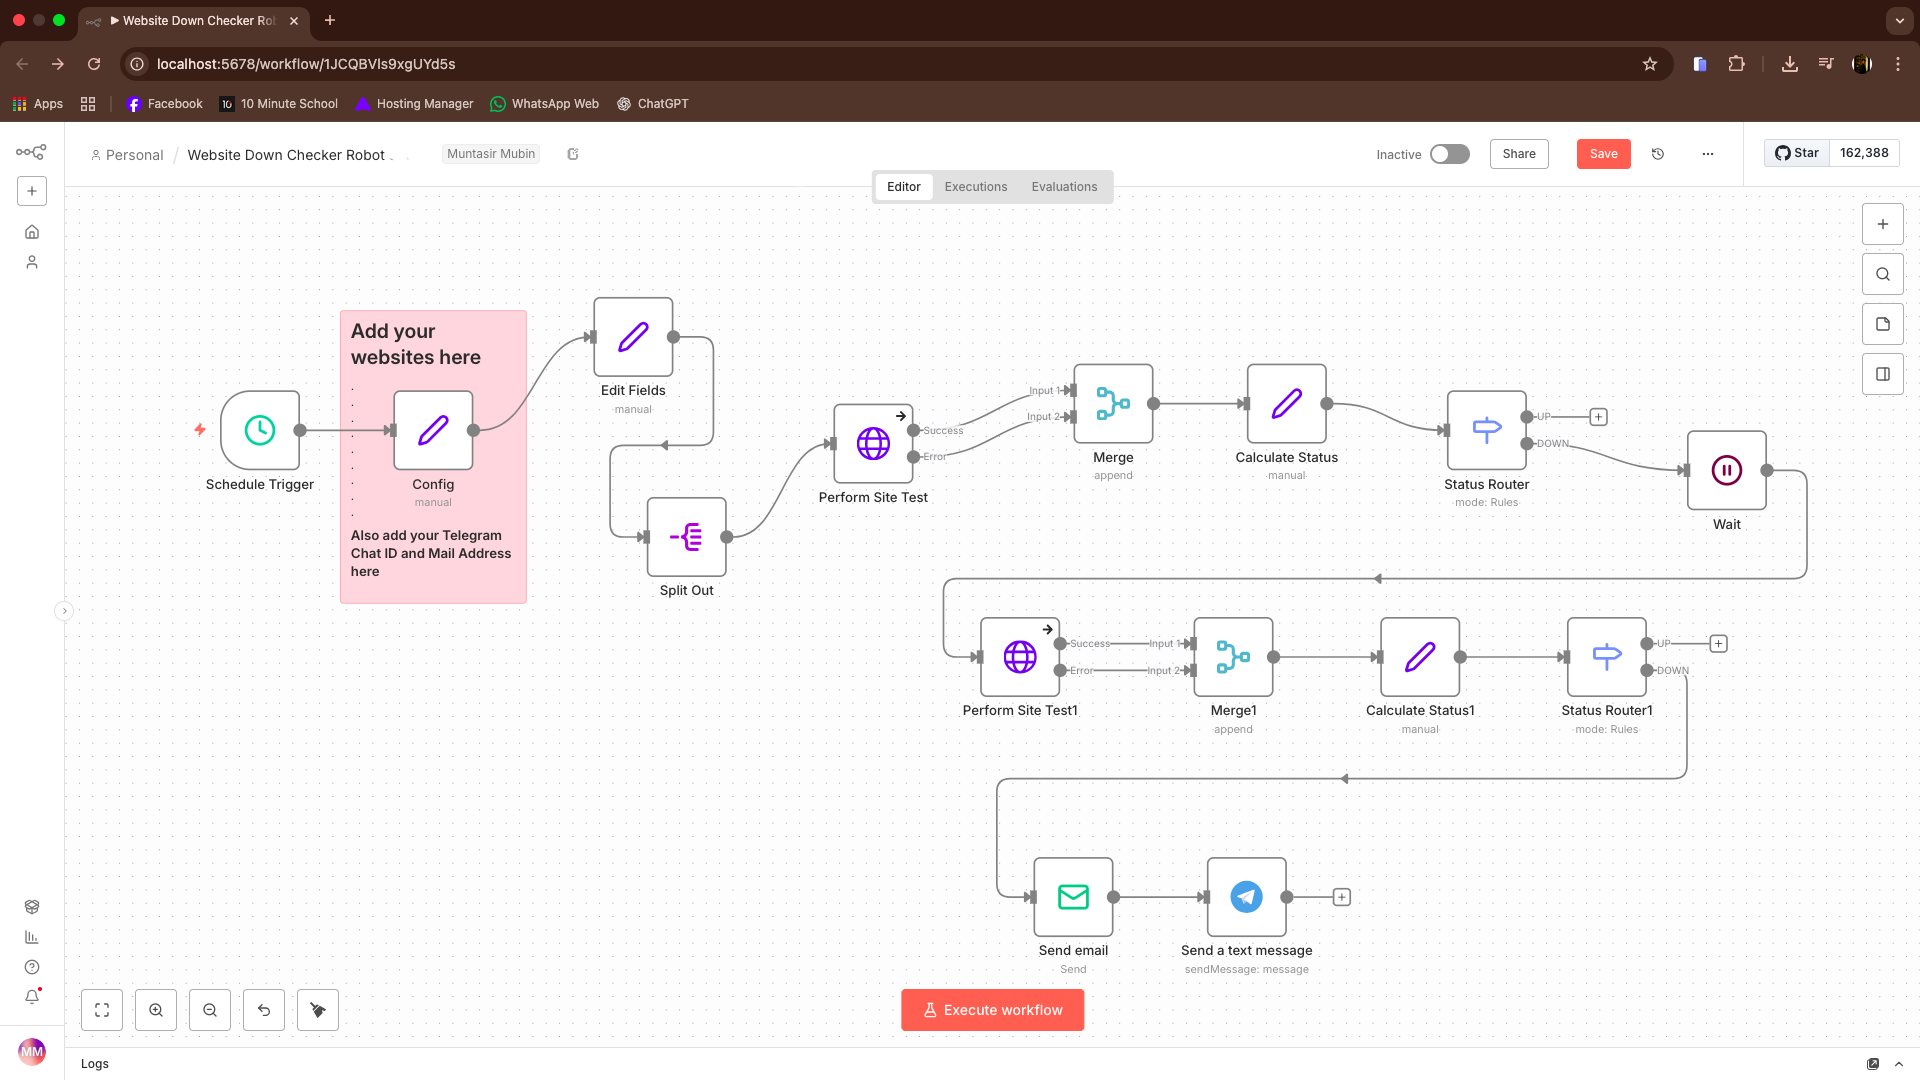This screenshot has width=1920, height=1080.
Task: Expand the collapsed left sidebar arrow
Action: pyautogui.click(x=64, y=611)
